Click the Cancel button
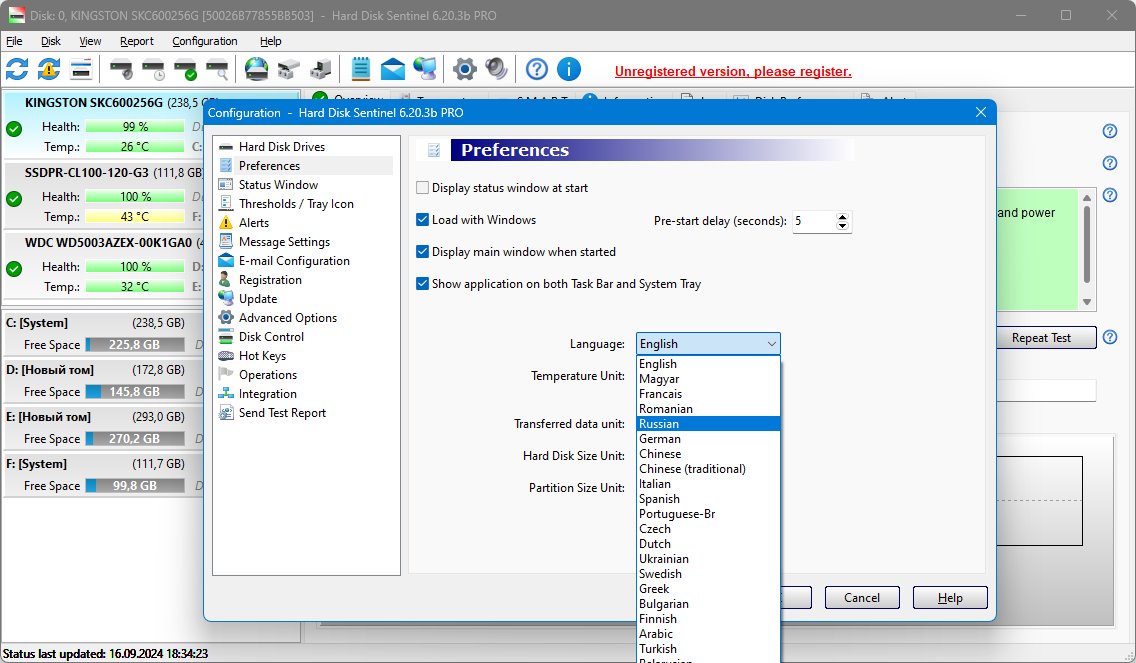Screen dimensions: 1136x663 point(861,598)
